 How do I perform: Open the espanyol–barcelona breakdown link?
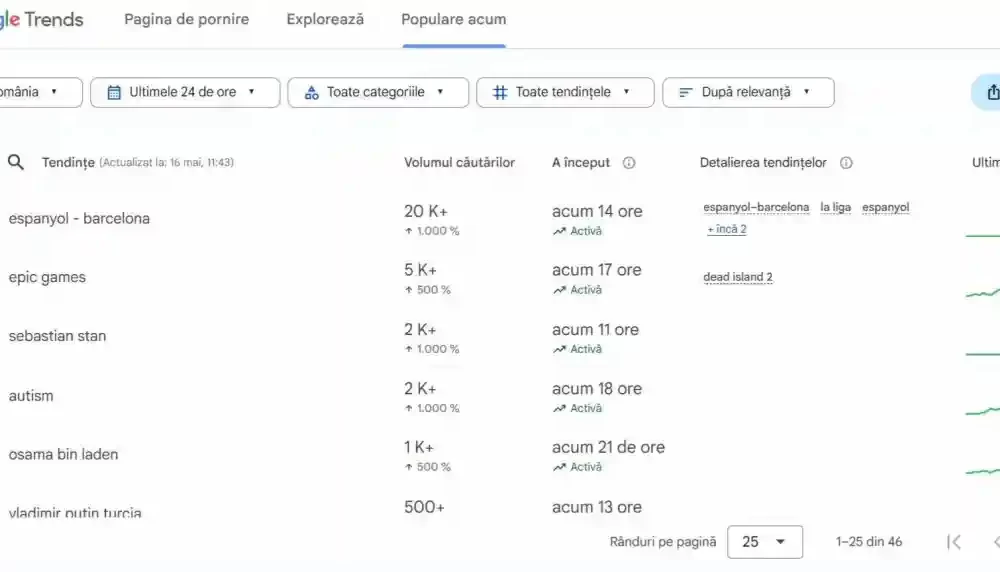[x=756, y=207]
